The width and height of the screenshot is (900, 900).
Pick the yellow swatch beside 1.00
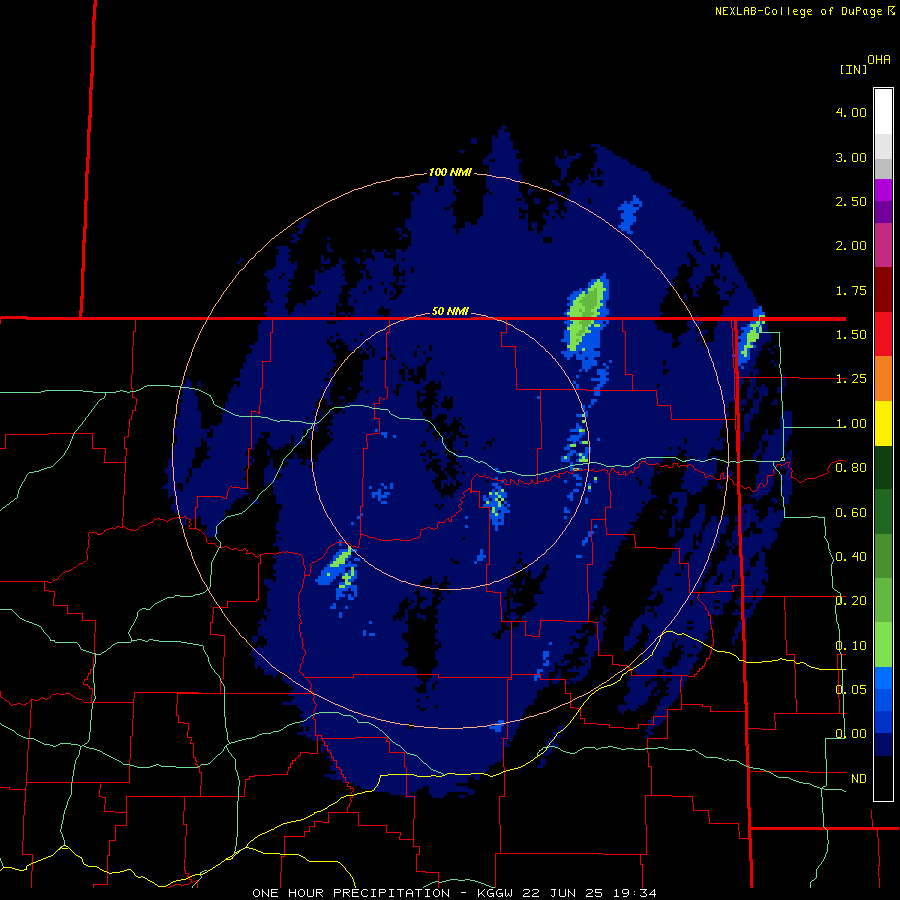[883, 423]
